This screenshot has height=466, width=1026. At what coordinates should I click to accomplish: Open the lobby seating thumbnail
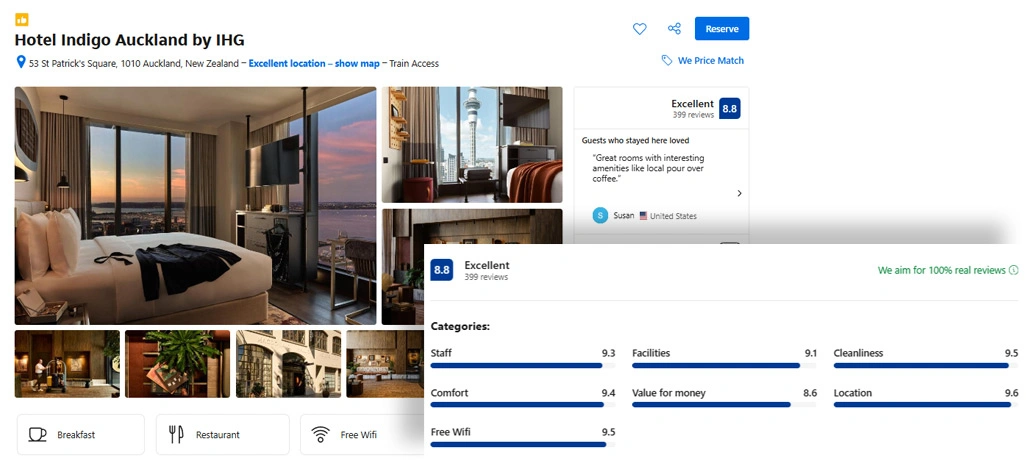tap(385, 364)
